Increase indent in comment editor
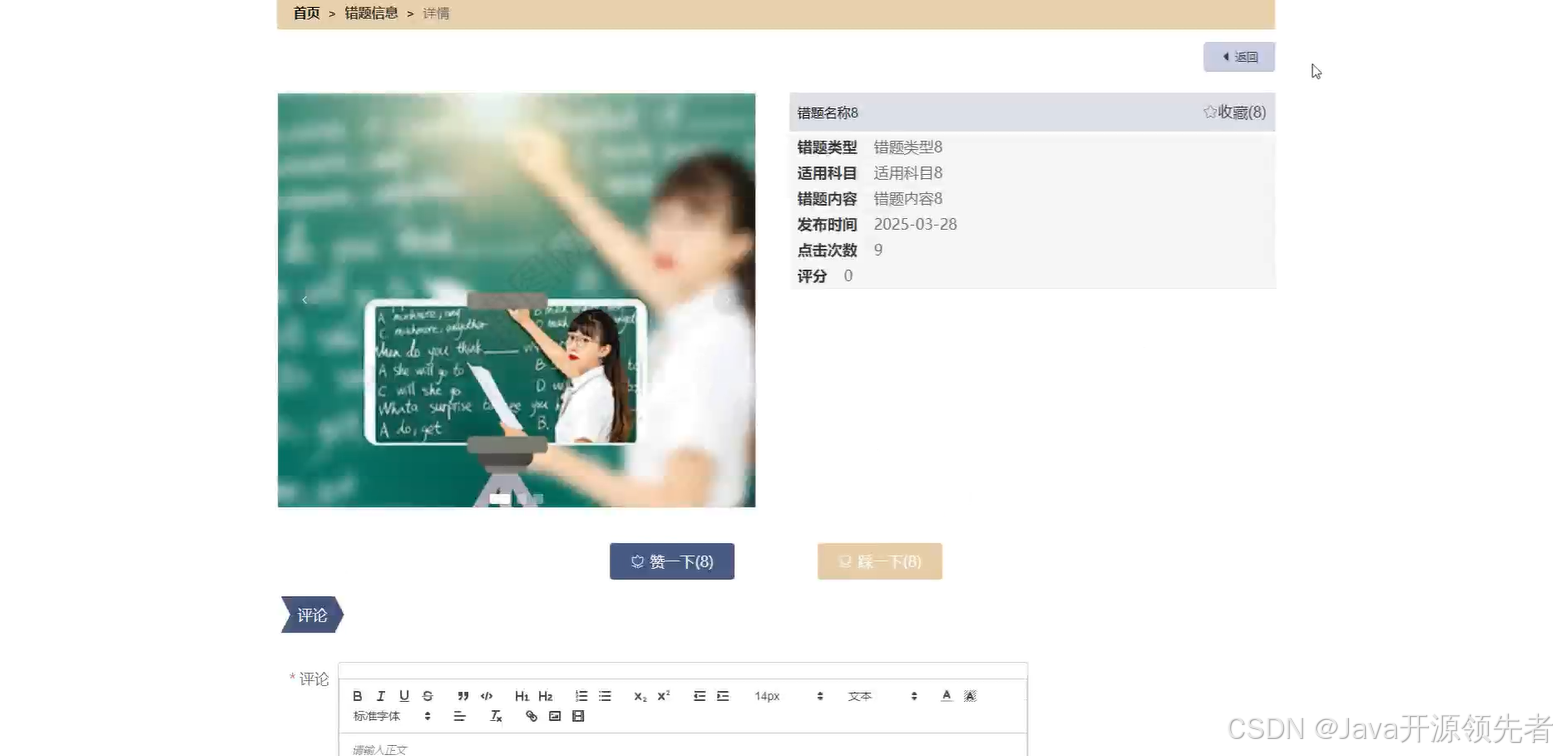 723,696
